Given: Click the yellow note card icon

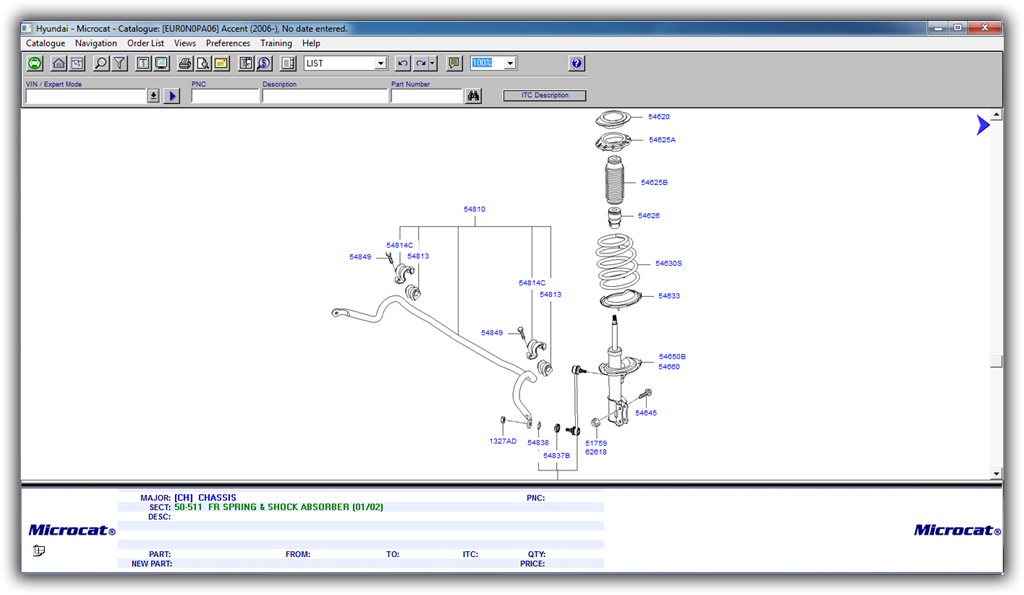Looking at the screenshot, I should (x=221, y=63).
